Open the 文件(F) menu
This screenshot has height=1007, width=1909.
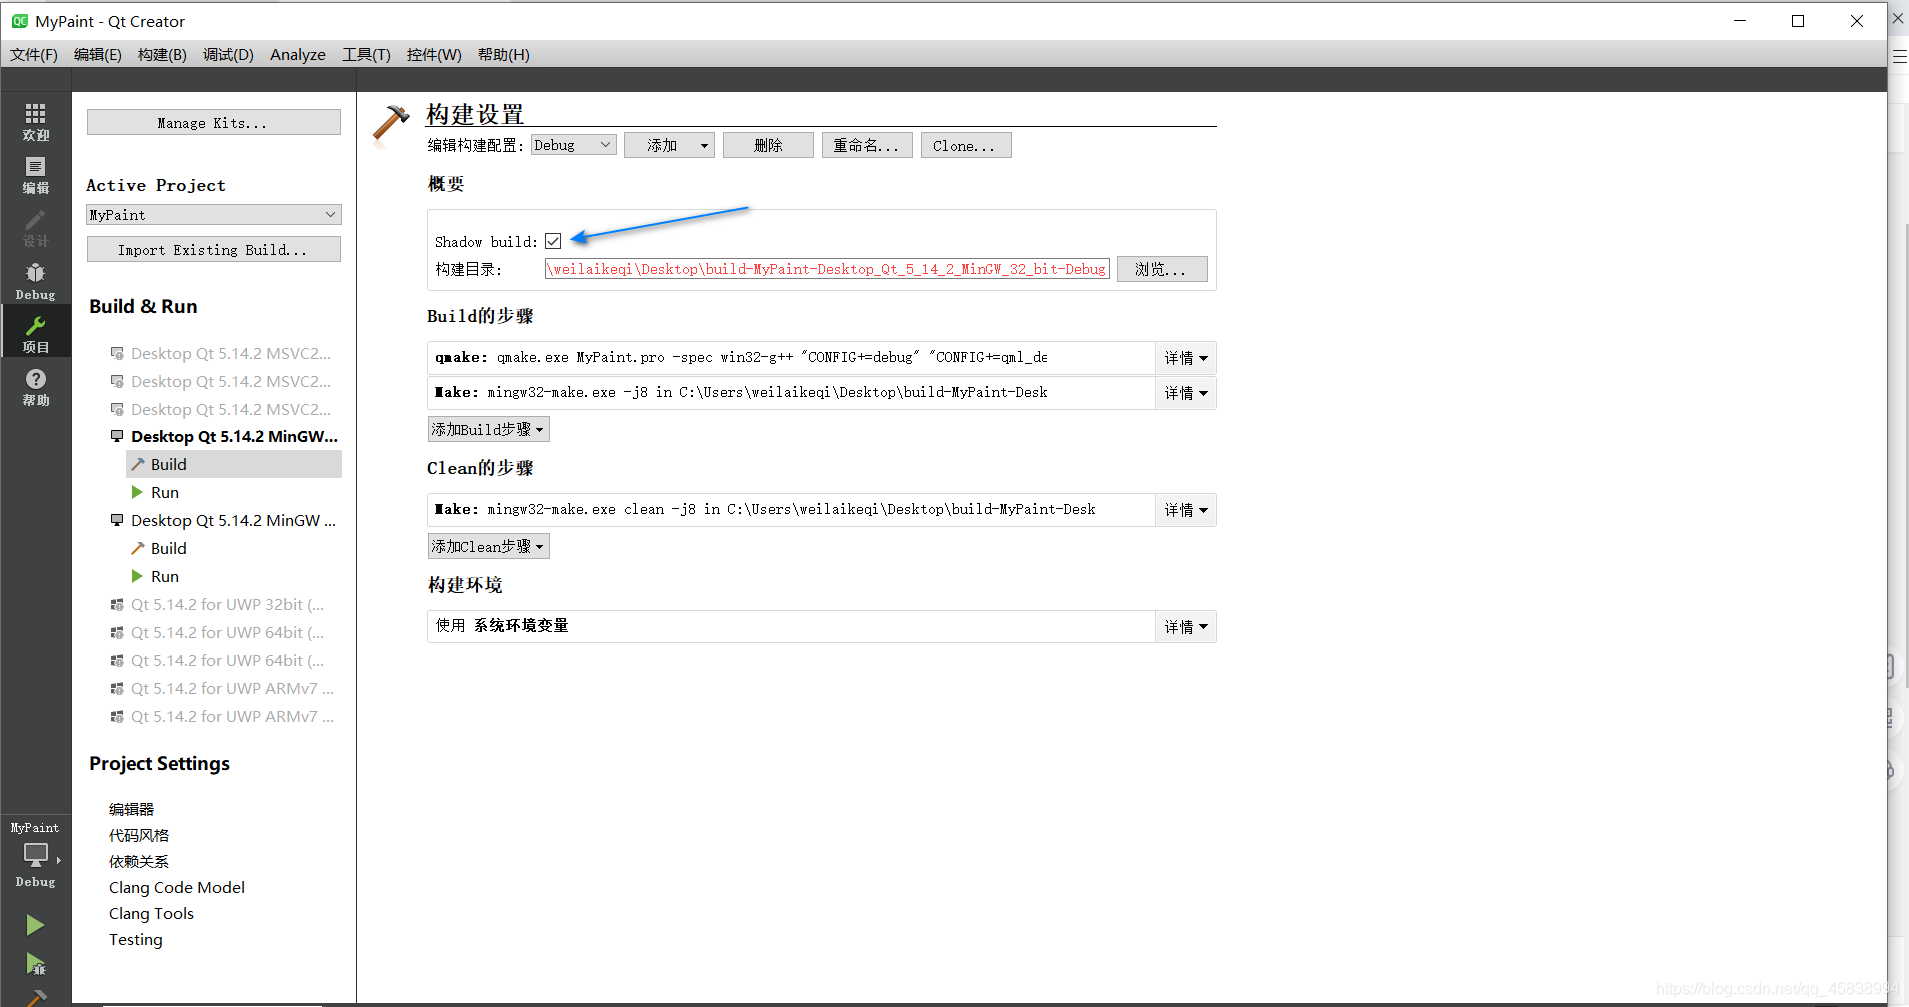(x=34, y=54)
